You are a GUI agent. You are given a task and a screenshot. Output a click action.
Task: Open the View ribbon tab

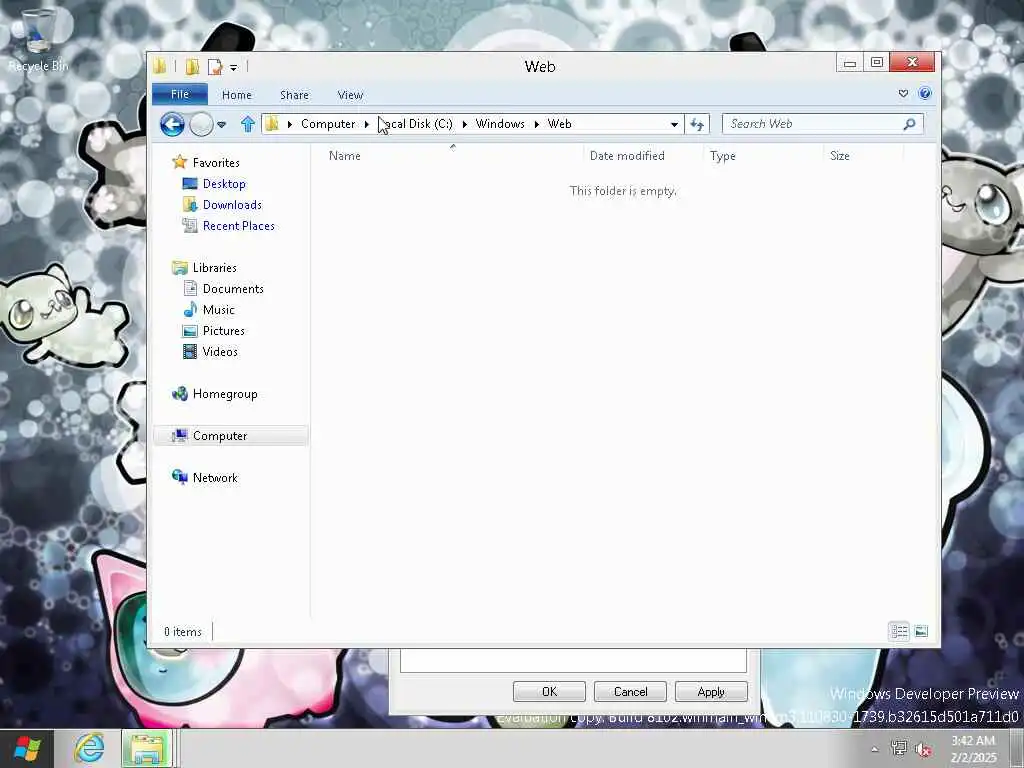350,95
